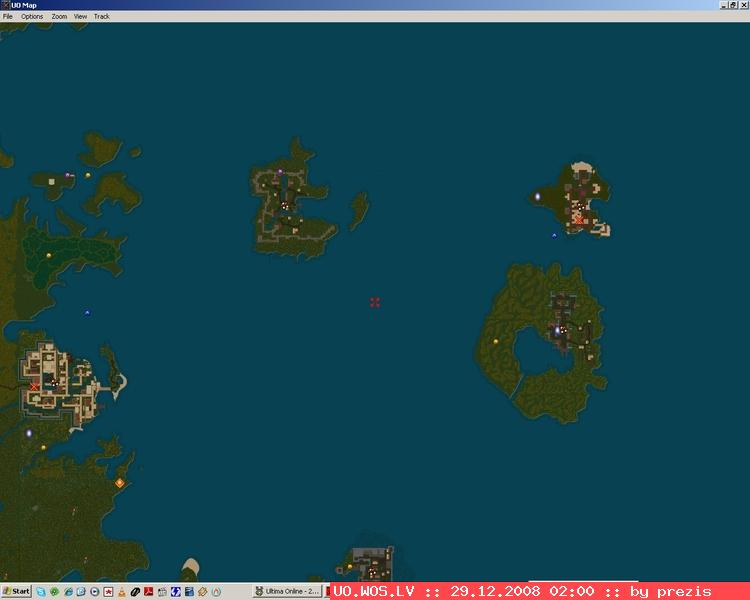Launch Internet Explorer from quick launch
Image resolution: width=750 pixels, height=600 pixels.
68,592
